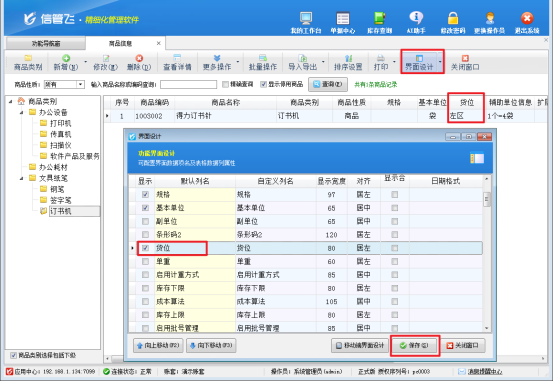Click 关闭窗口 in the main toolbar
The width and height of the screenshot is (553, 381).
pos(465,62)
